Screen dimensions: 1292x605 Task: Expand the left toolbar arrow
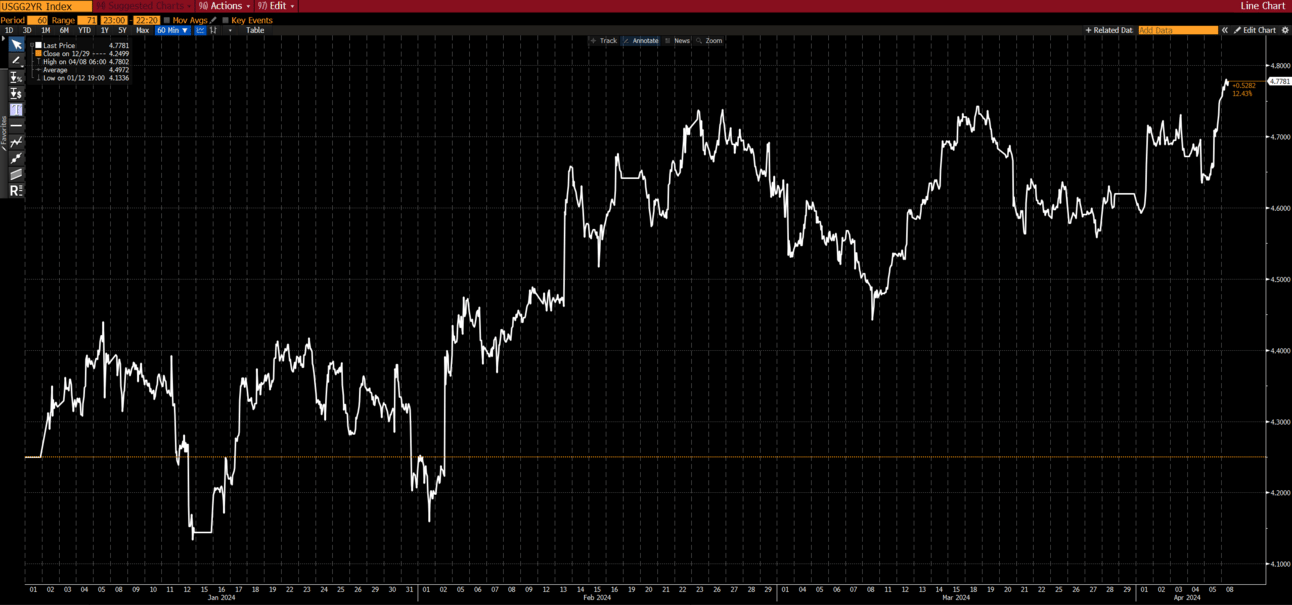(3, 38)
